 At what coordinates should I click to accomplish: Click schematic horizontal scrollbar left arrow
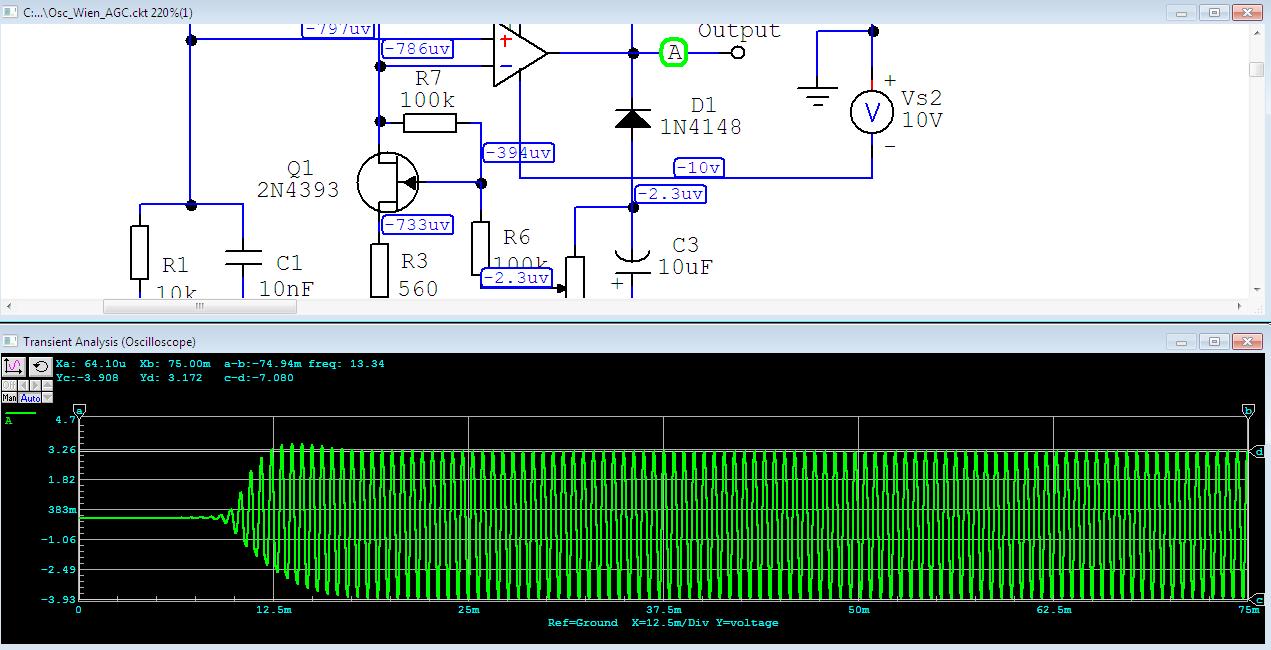[9, 305]
